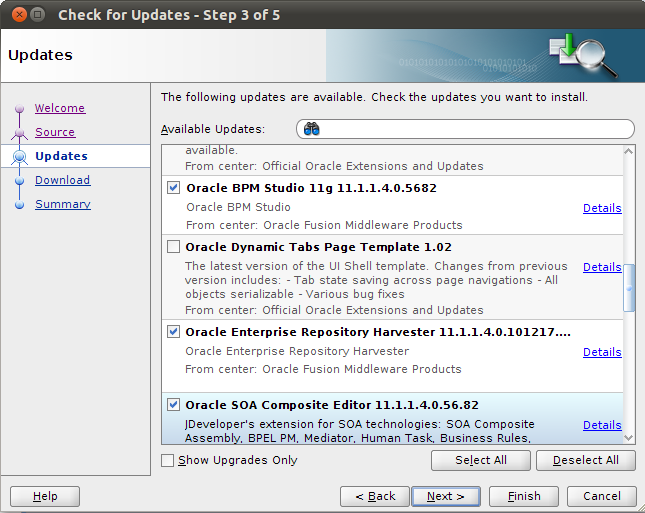The width and height of the screenshot is (645, 513).
Task: Uncheck Oracle BPM Studio 11g update
Action: 174,188
